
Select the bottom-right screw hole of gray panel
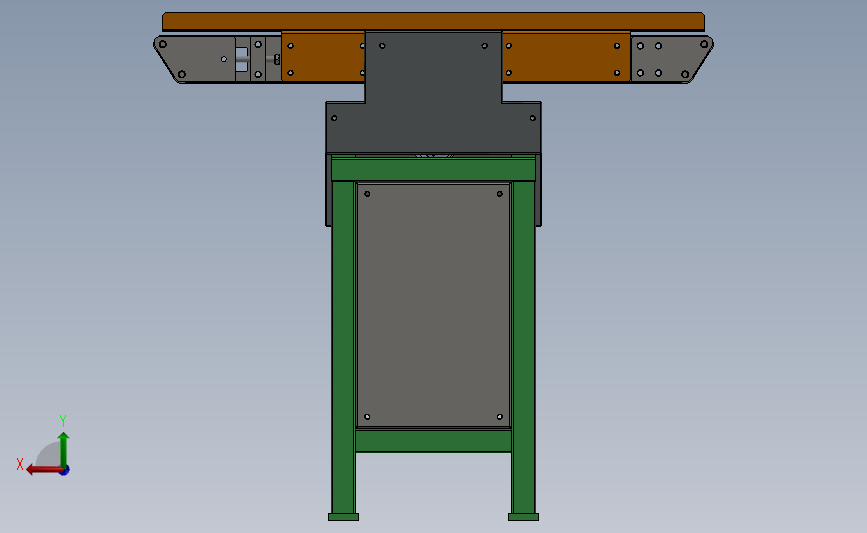[x=500, y=417]
